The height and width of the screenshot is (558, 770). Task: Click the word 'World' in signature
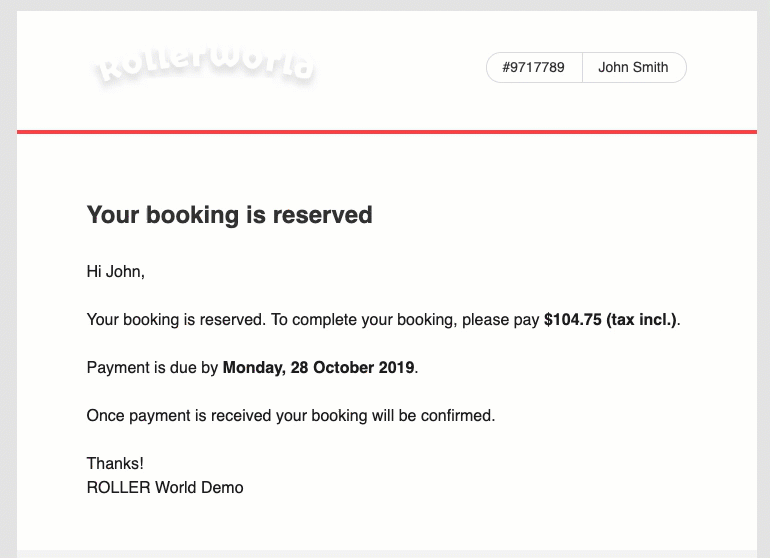pos(176,487)
